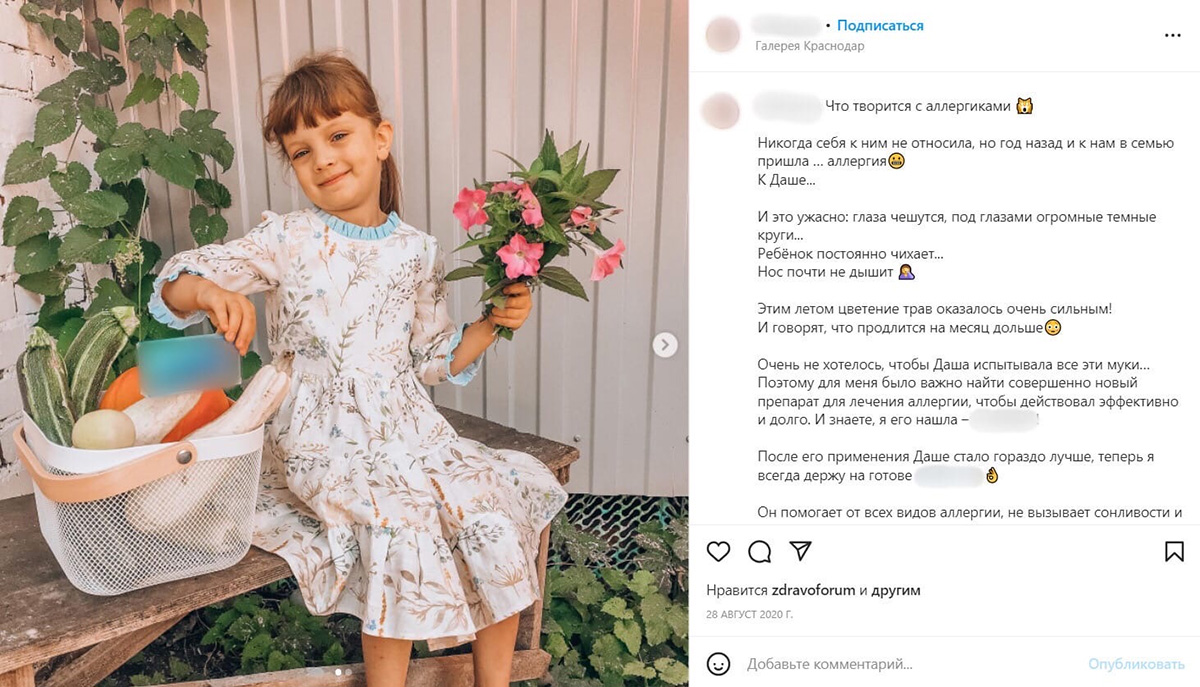Screen dimensions: 1200x687
Task: Click commenter avatar beside caption
Action: pyautogui.click(x=723, y=111)
